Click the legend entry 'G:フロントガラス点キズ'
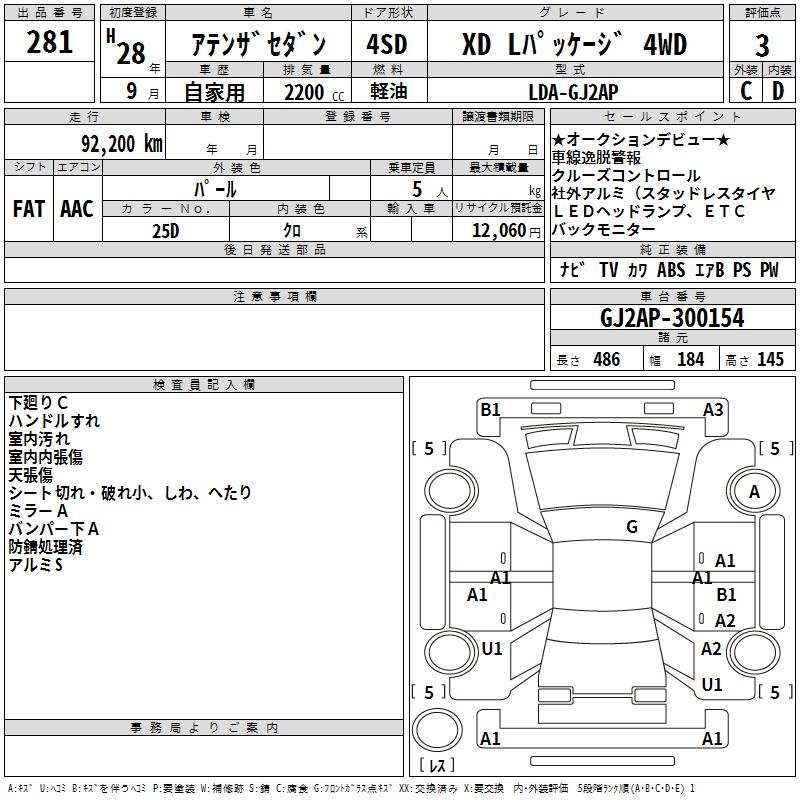Viewport: 800px width, 800px height. pos(353,788)
